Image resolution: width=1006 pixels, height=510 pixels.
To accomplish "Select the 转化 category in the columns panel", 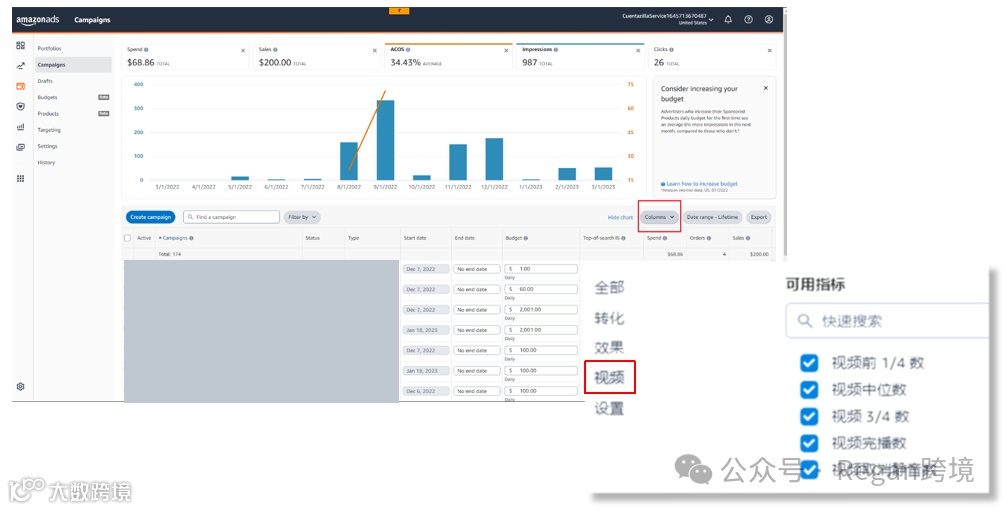I will click(x=609, y=318).
